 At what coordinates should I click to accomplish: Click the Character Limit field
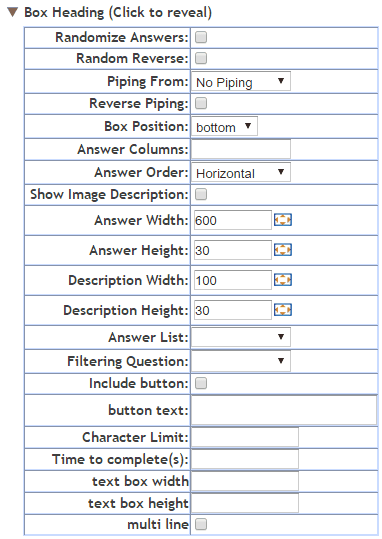(245, 437)
